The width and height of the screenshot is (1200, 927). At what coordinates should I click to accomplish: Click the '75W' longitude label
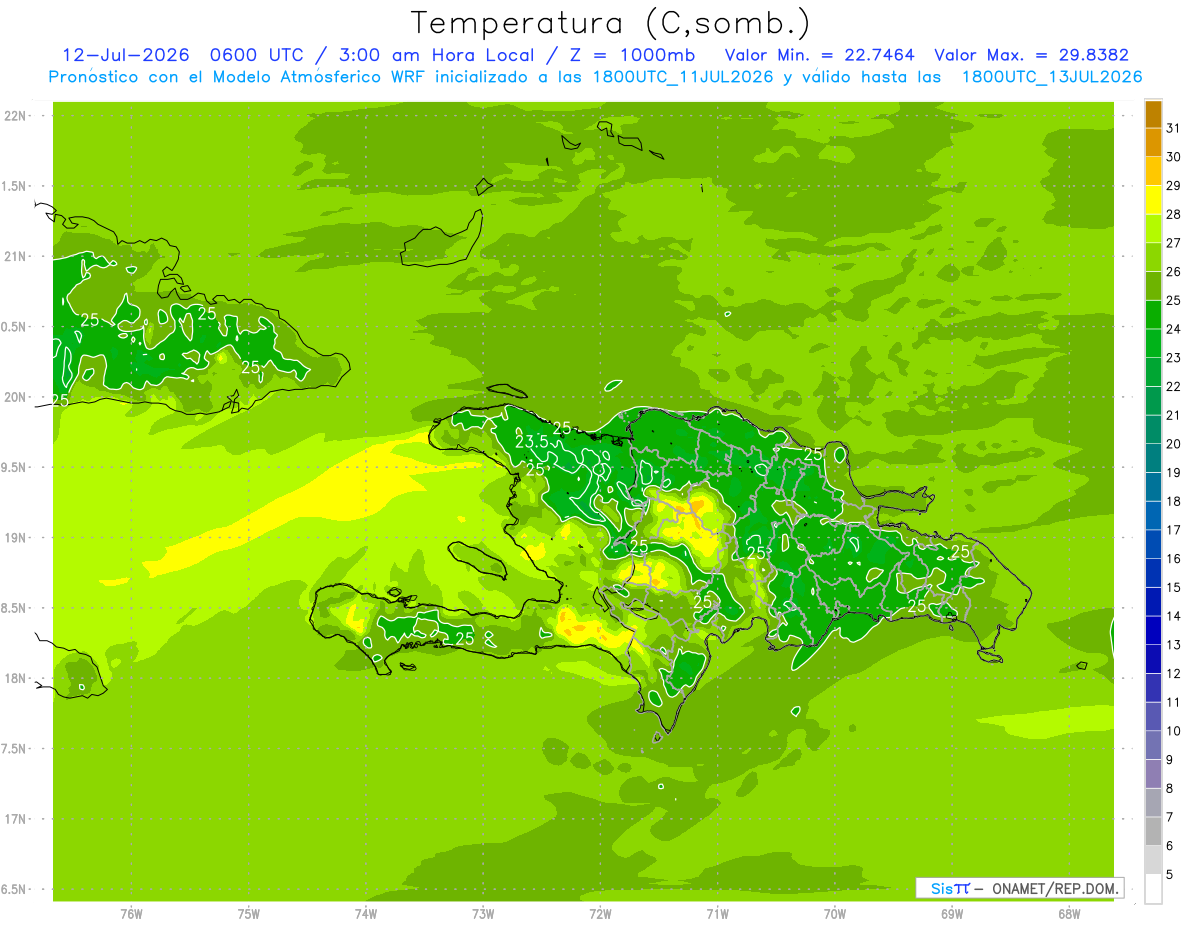click(248, 913)
